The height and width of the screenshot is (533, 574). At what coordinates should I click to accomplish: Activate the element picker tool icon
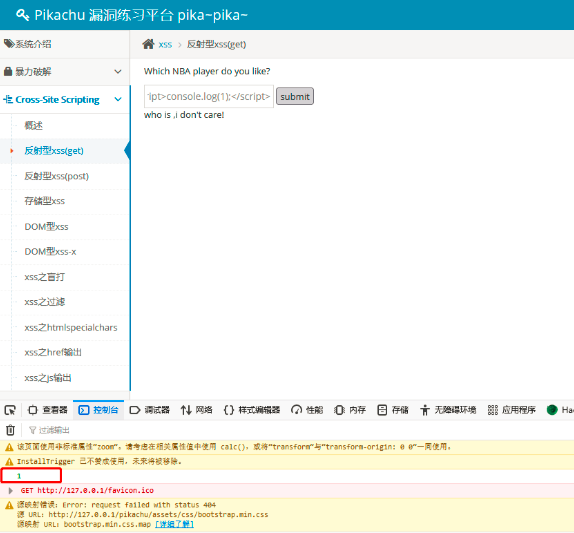coord(10,410)
